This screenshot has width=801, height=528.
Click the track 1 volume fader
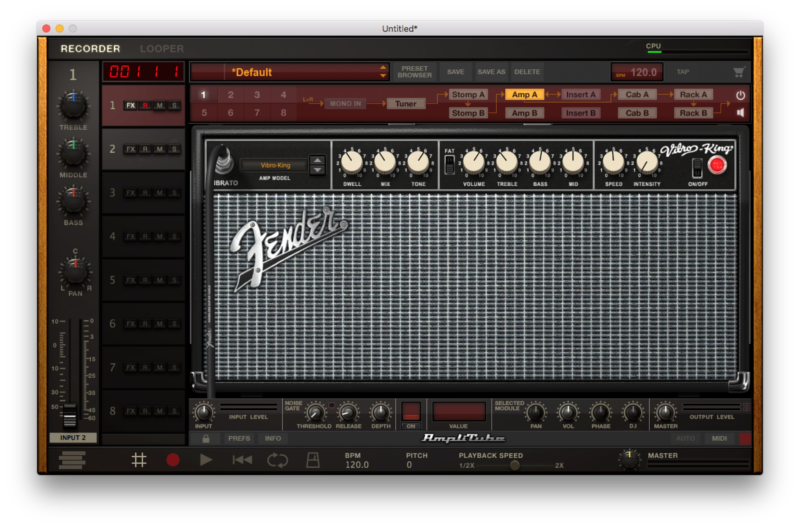(x=69, y=415)
